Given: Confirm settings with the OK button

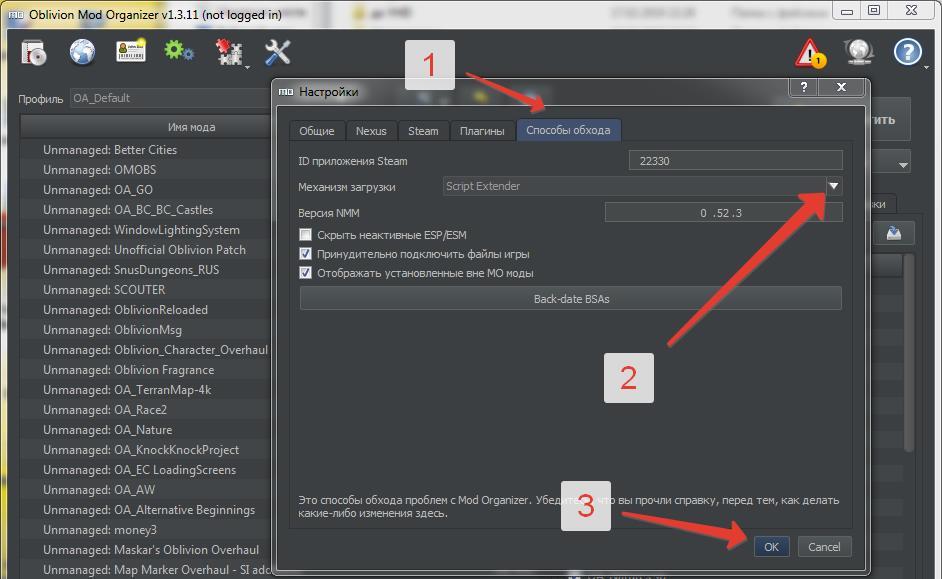Looking at the screenshot, I should 771,547.
